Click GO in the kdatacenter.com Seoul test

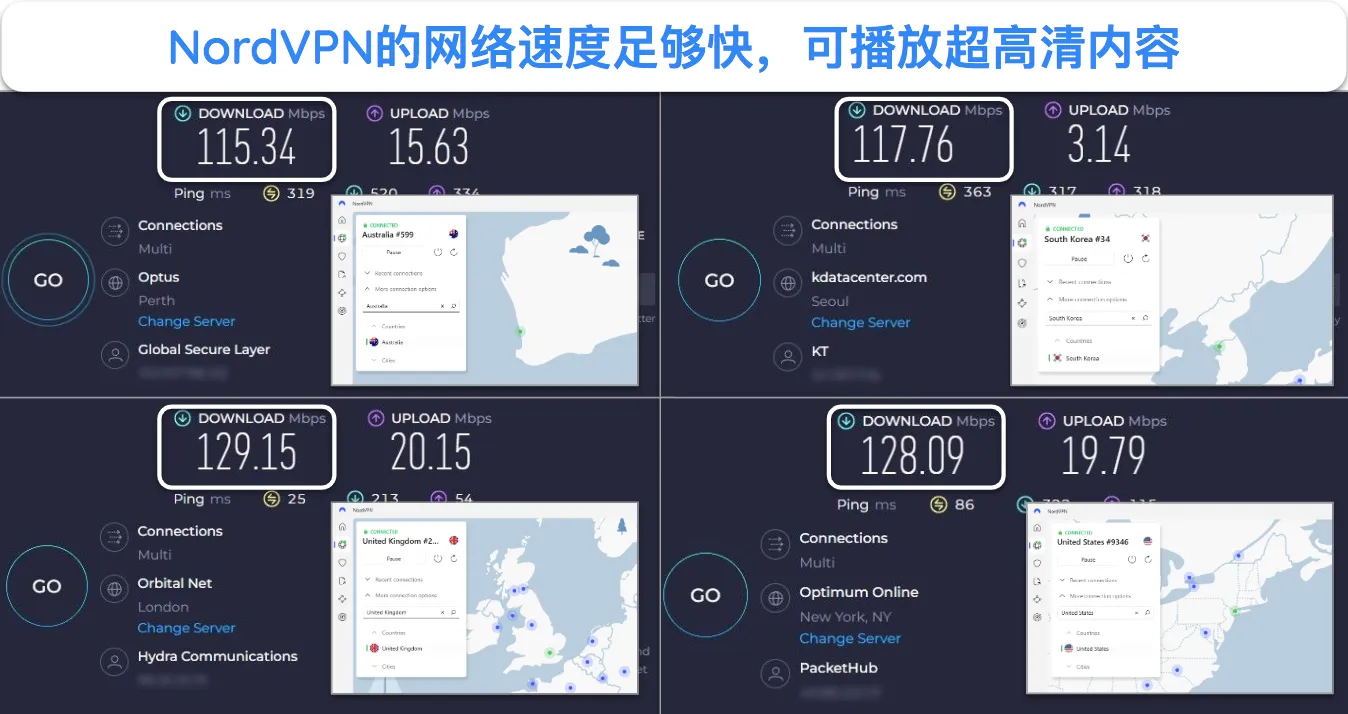pos(719,281)
